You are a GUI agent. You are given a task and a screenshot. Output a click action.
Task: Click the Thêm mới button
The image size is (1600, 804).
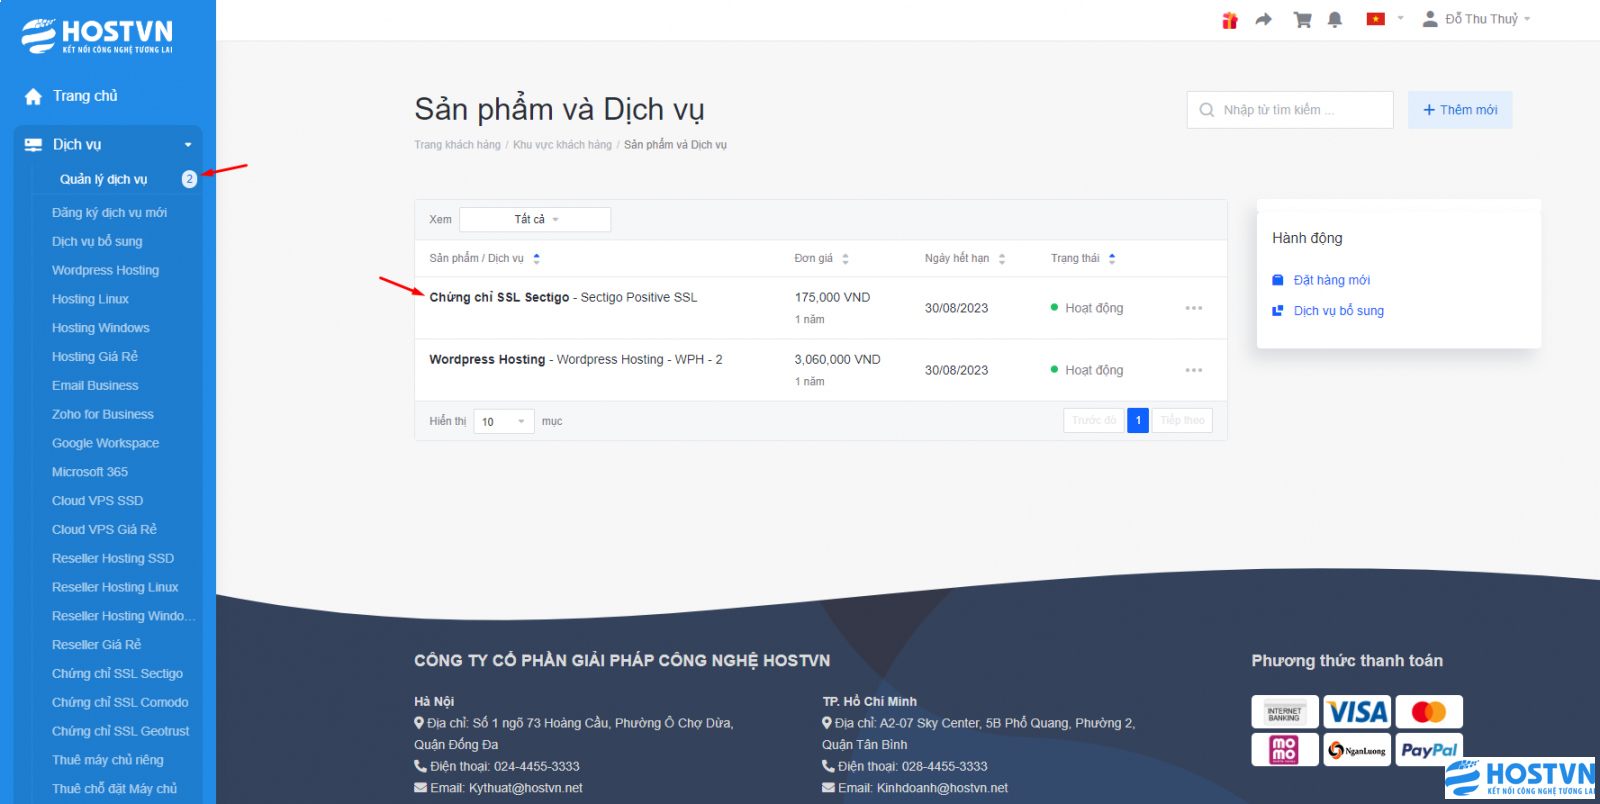[x=1460, y=110]
